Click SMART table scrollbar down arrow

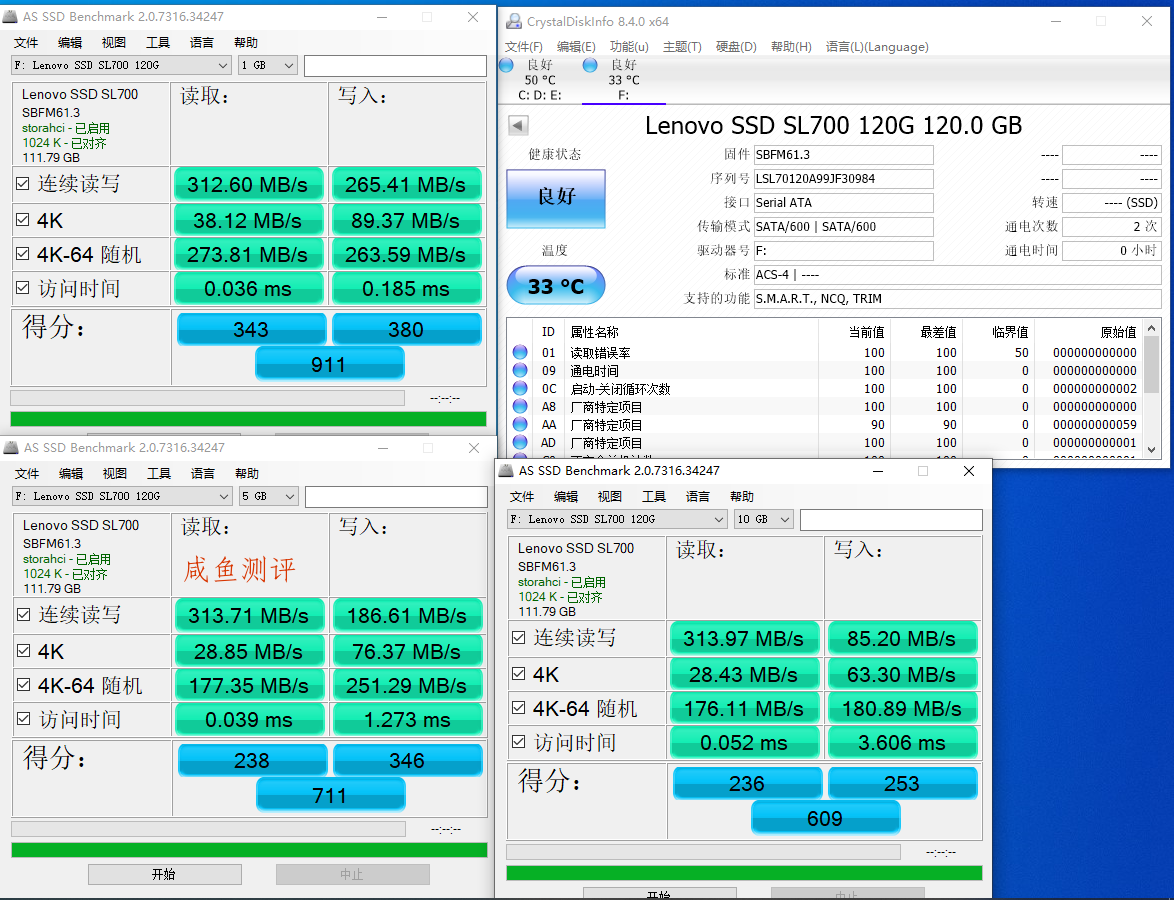click(x=1152, y=449)
